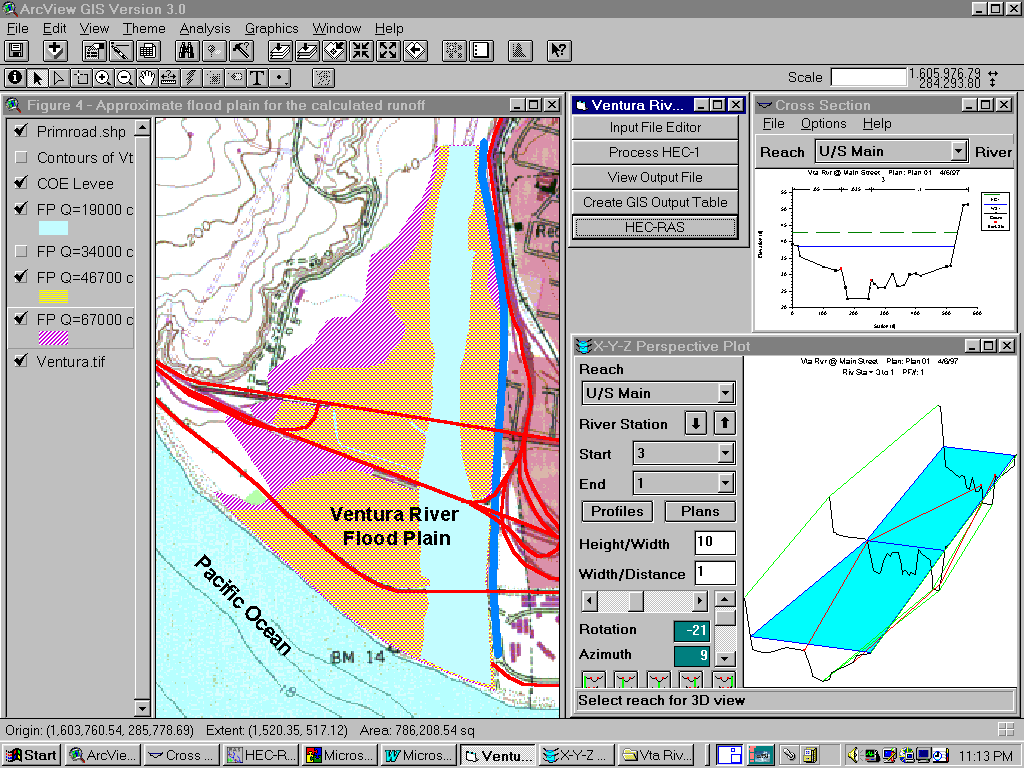The height and width of the screenshot is (768, 1024).
Task: Click the FP Q=67000 purple legend swatch
Action: point(54,338)
